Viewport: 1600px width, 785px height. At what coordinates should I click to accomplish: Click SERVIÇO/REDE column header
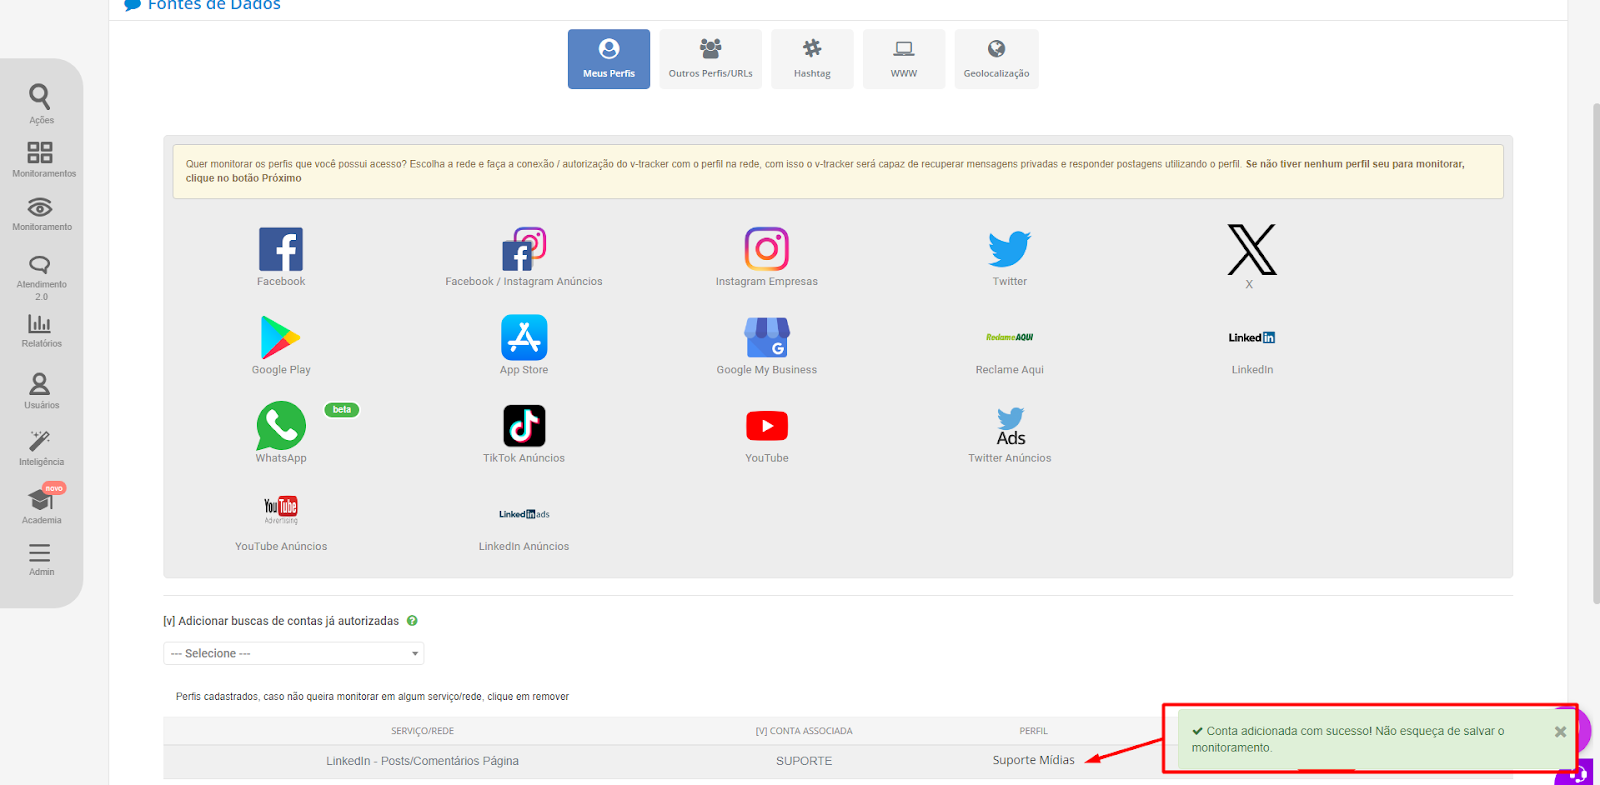(x=422, y=731)
